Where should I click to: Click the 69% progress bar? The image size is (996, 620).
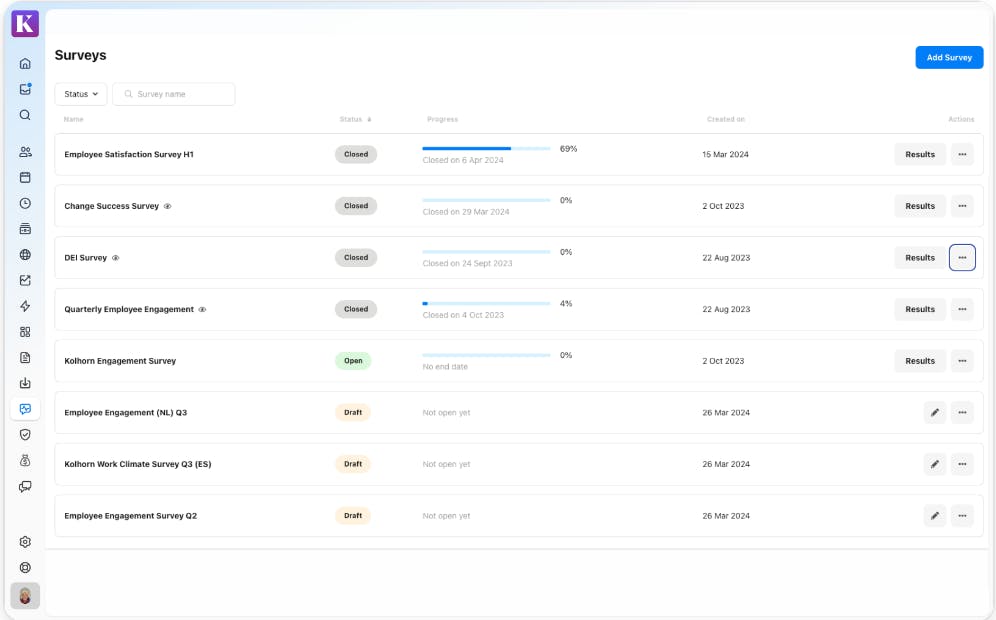(487, 149)
